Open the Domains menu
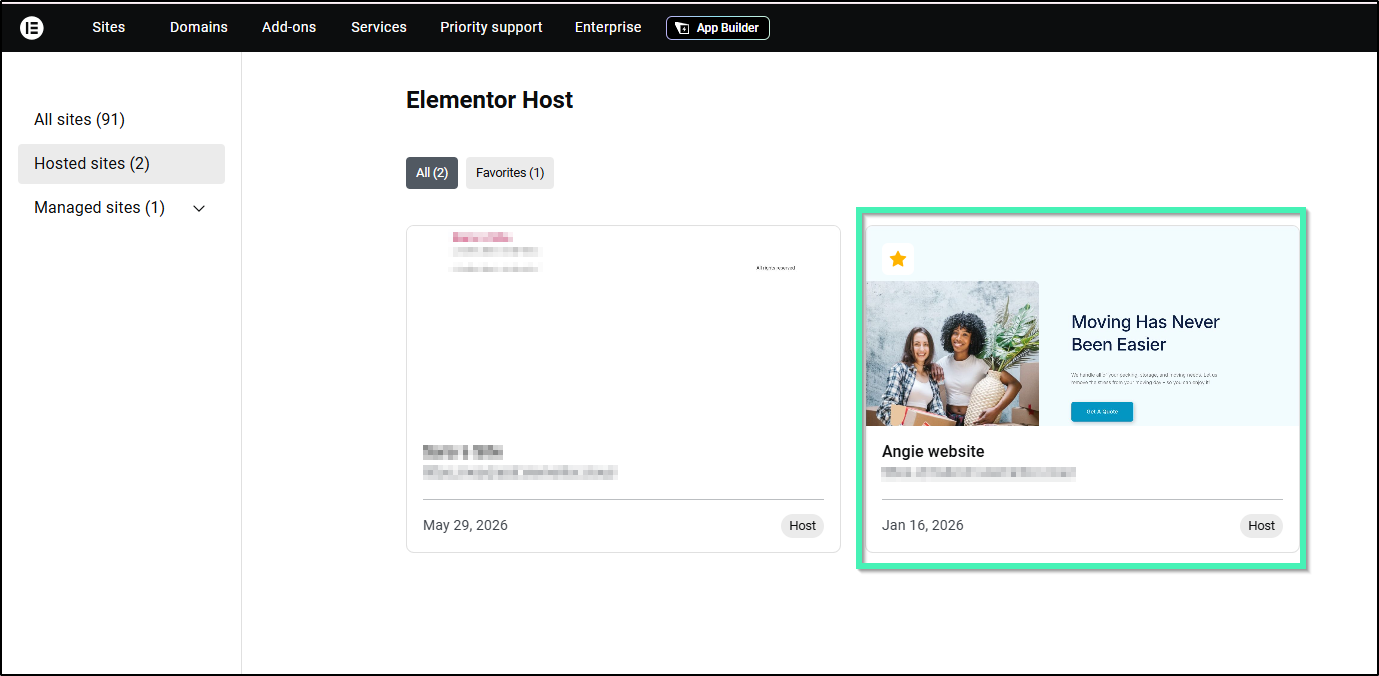The image size is (1379, 676). [x=199, y=27]
